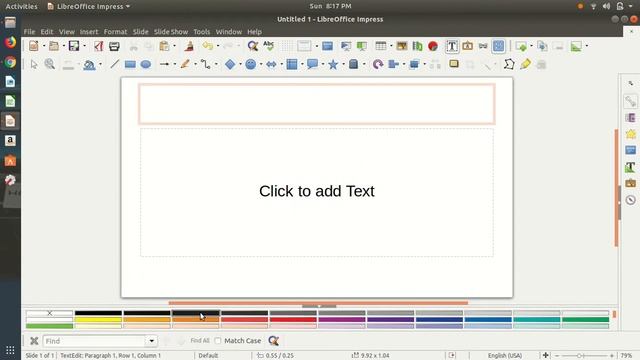Image resolution: width=640 pixels, height=360 pixels.
Task: Pick the bright green swatch under white
Action: pyautogui.click(x=49, y=326)
